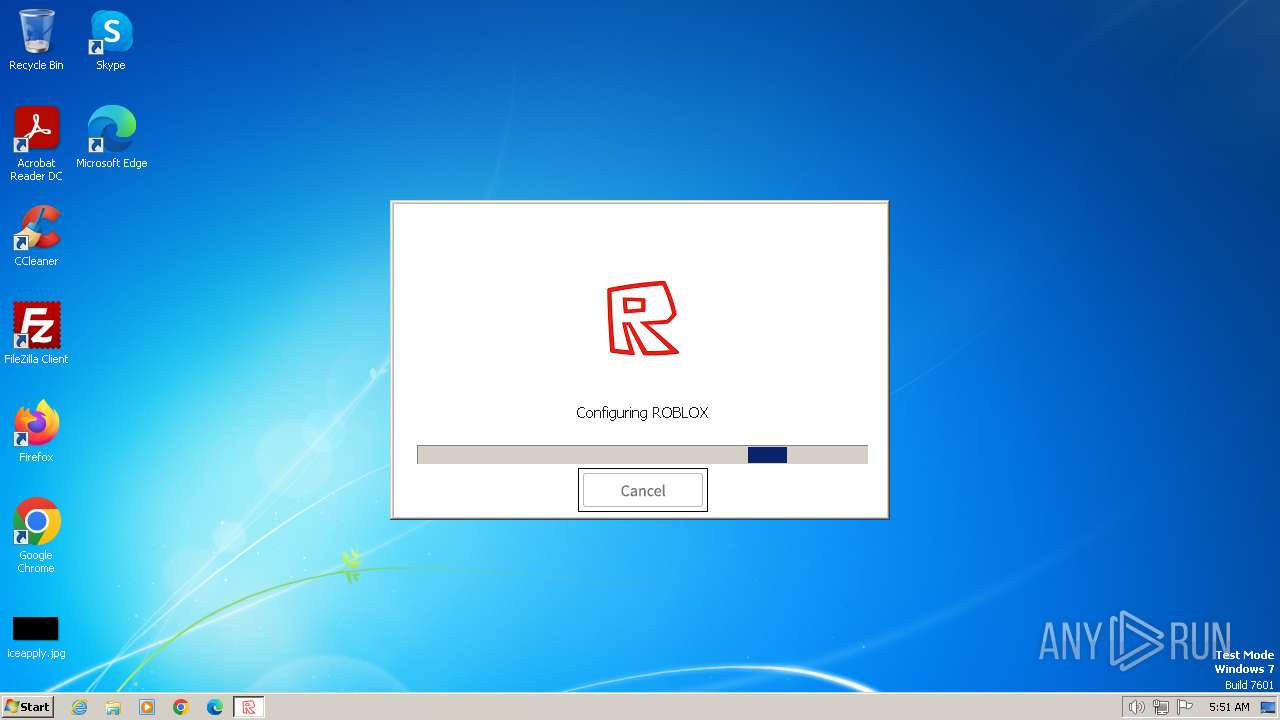Select the Google Chrome desktop shortcut
The width and height of the screenshot is (1280, 720).
tap(36, 536)
